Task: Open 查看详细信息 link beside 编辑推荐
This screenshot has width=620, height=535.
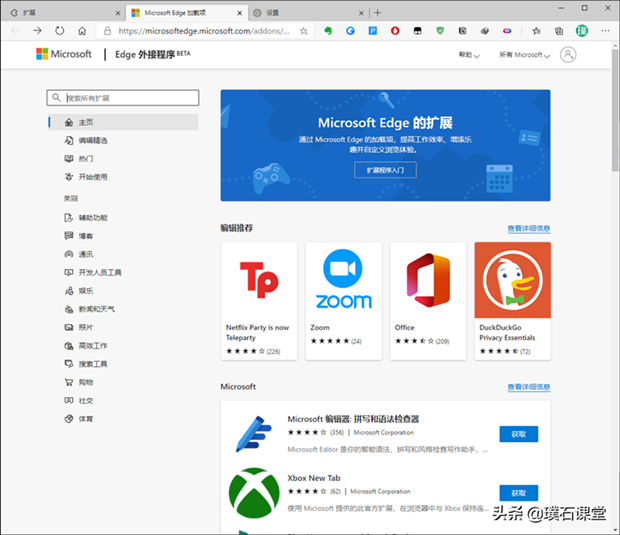Action: click(529, 229)
